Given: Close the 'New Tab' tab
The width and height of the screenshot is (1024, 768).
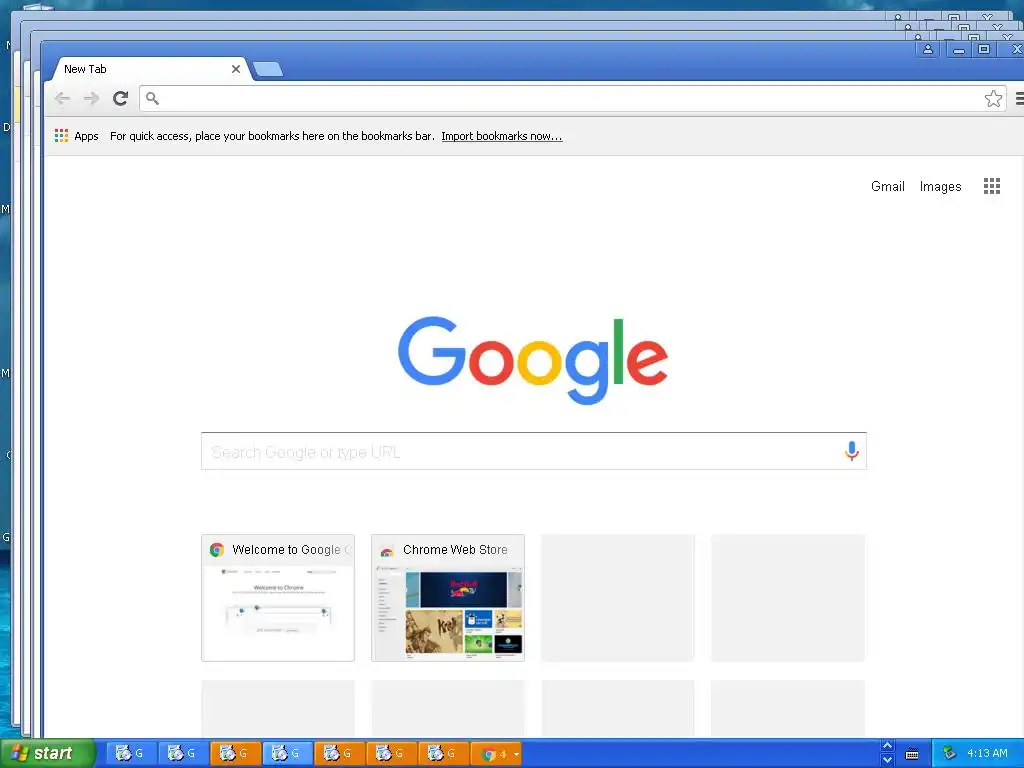Looking at the screenshot, I should (x=236, y=69).
